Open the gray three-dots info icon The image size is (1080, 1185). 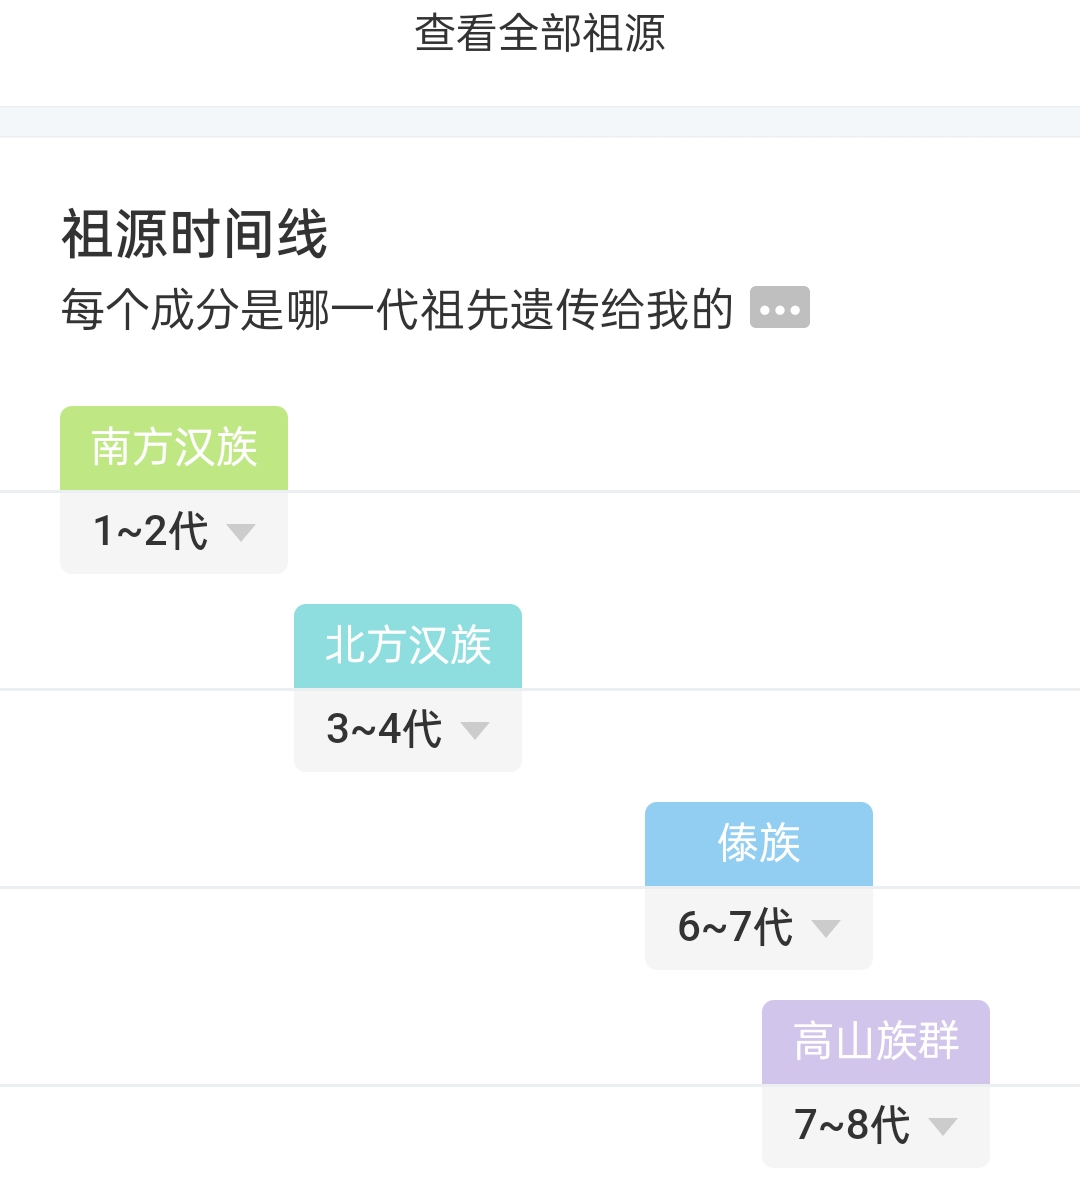779,308
